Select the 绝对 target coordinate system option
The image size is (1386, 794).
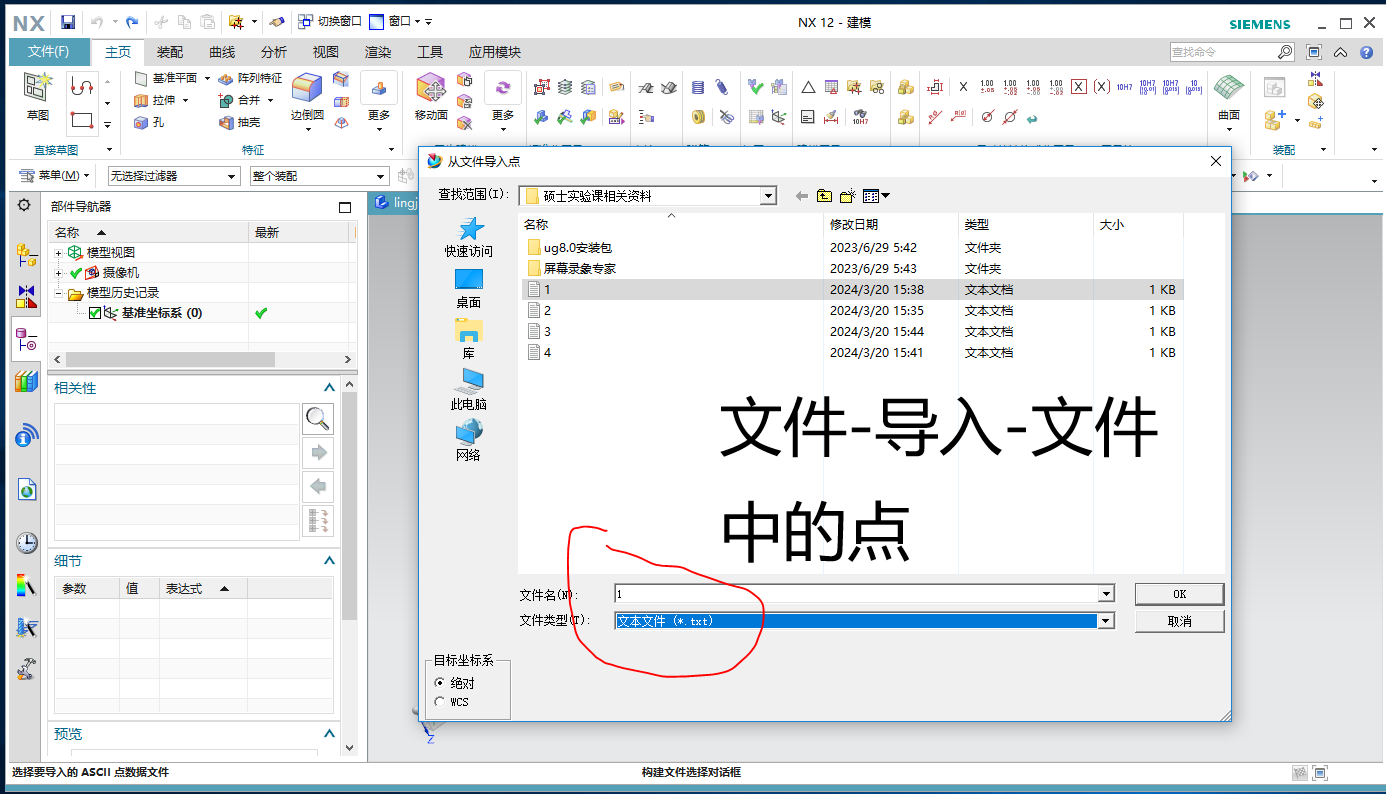[x=440, y=683]
